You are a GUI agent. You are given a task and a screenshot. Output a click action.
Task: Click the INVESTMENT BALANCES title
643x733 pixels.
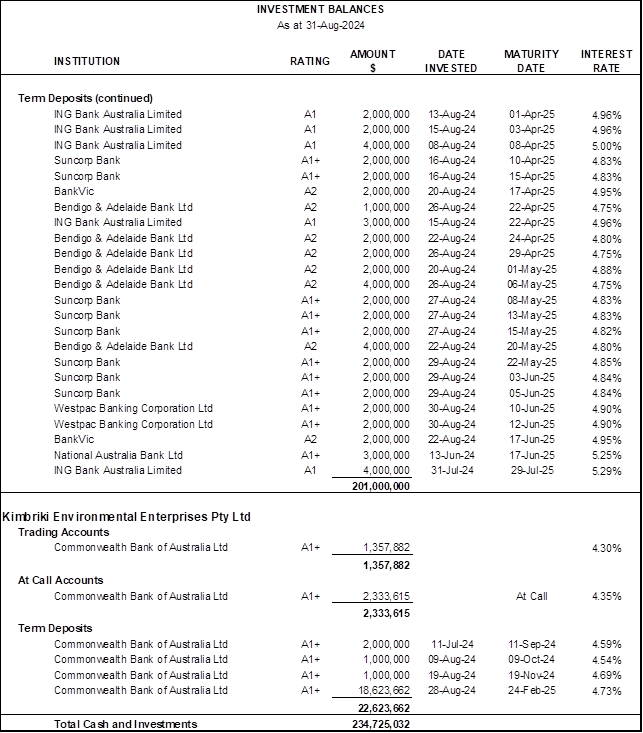pos(320,9)
